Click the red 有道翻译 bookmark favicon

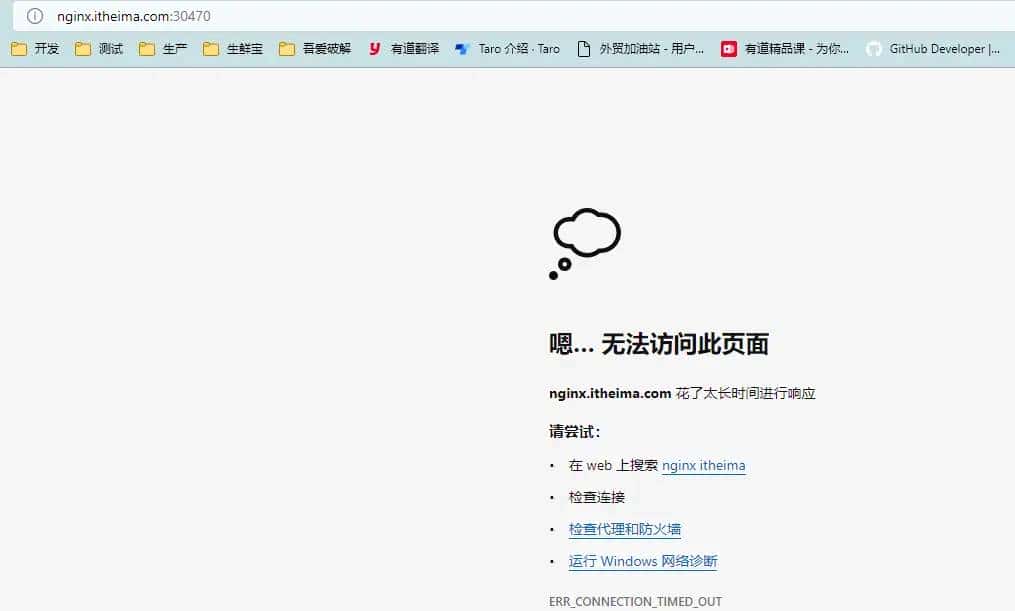pyautogui.click(x=373, y=48)
